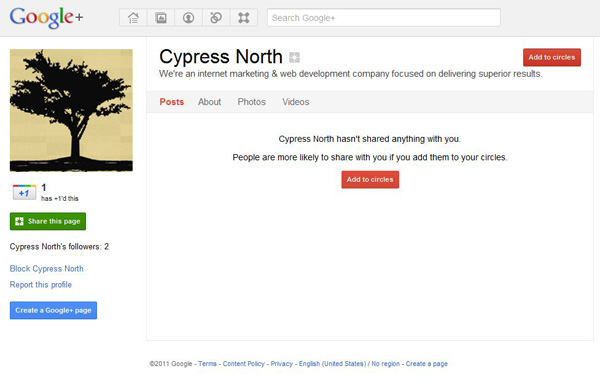Click Add to circles below the sharing message

[x=370, y=180]
